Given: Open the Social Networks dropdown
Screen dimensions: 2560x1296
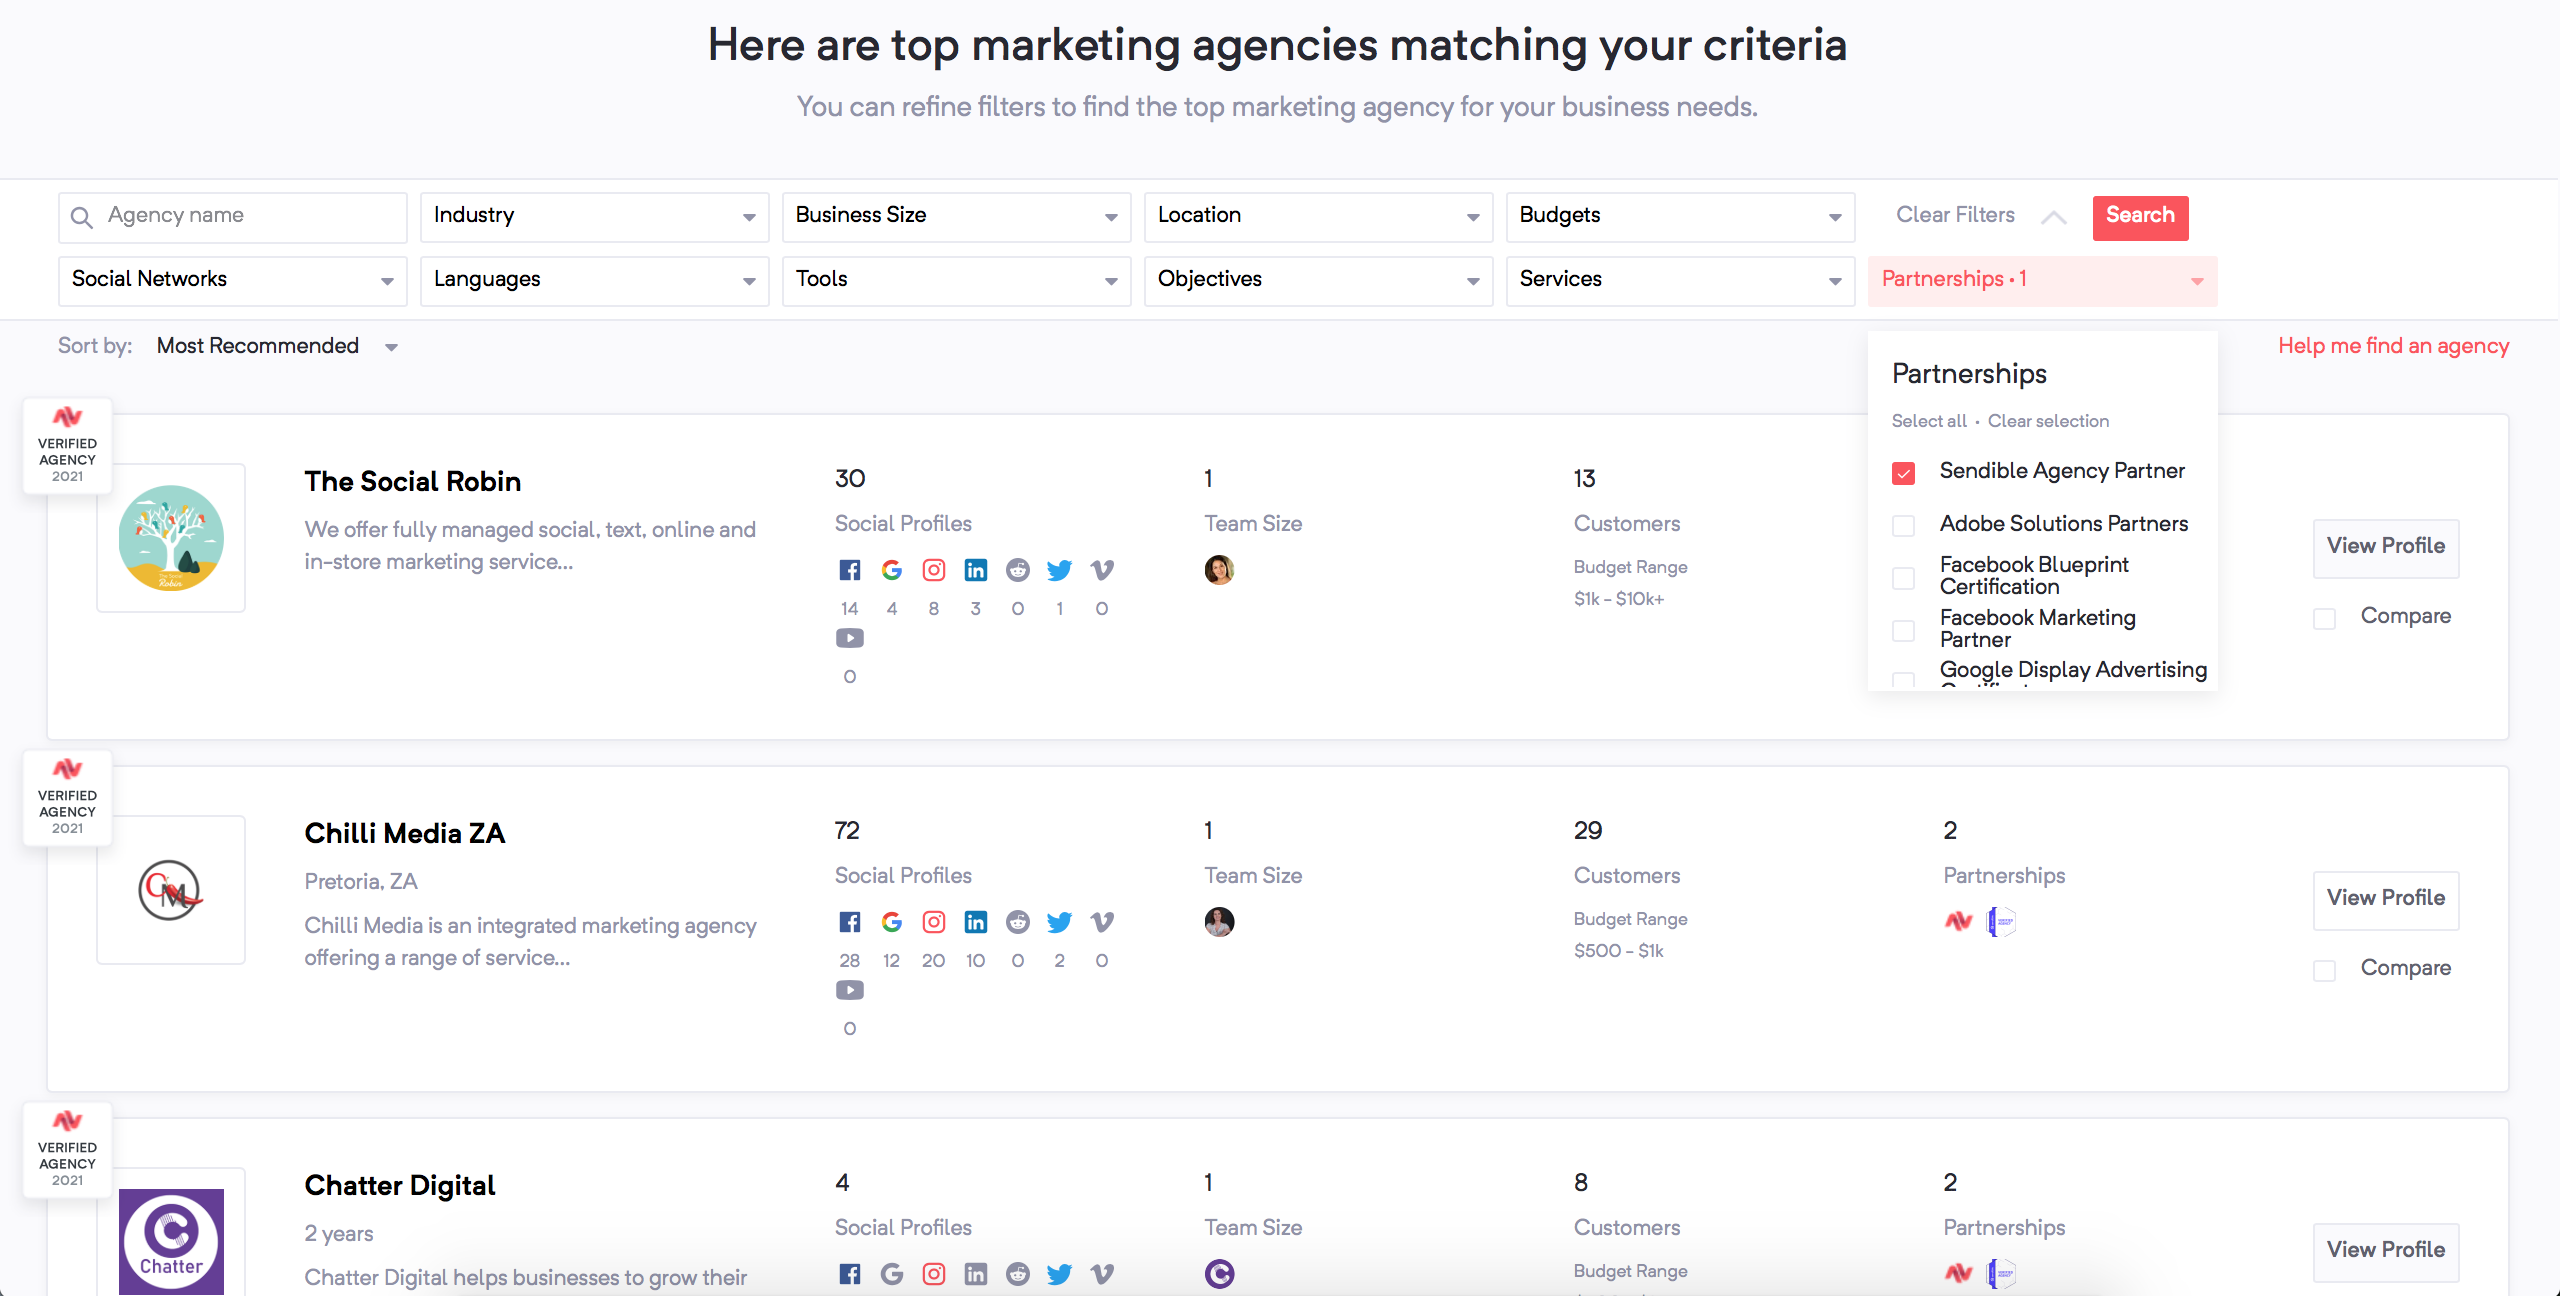Looking at the screenshot, I should [x=232, y=281].
